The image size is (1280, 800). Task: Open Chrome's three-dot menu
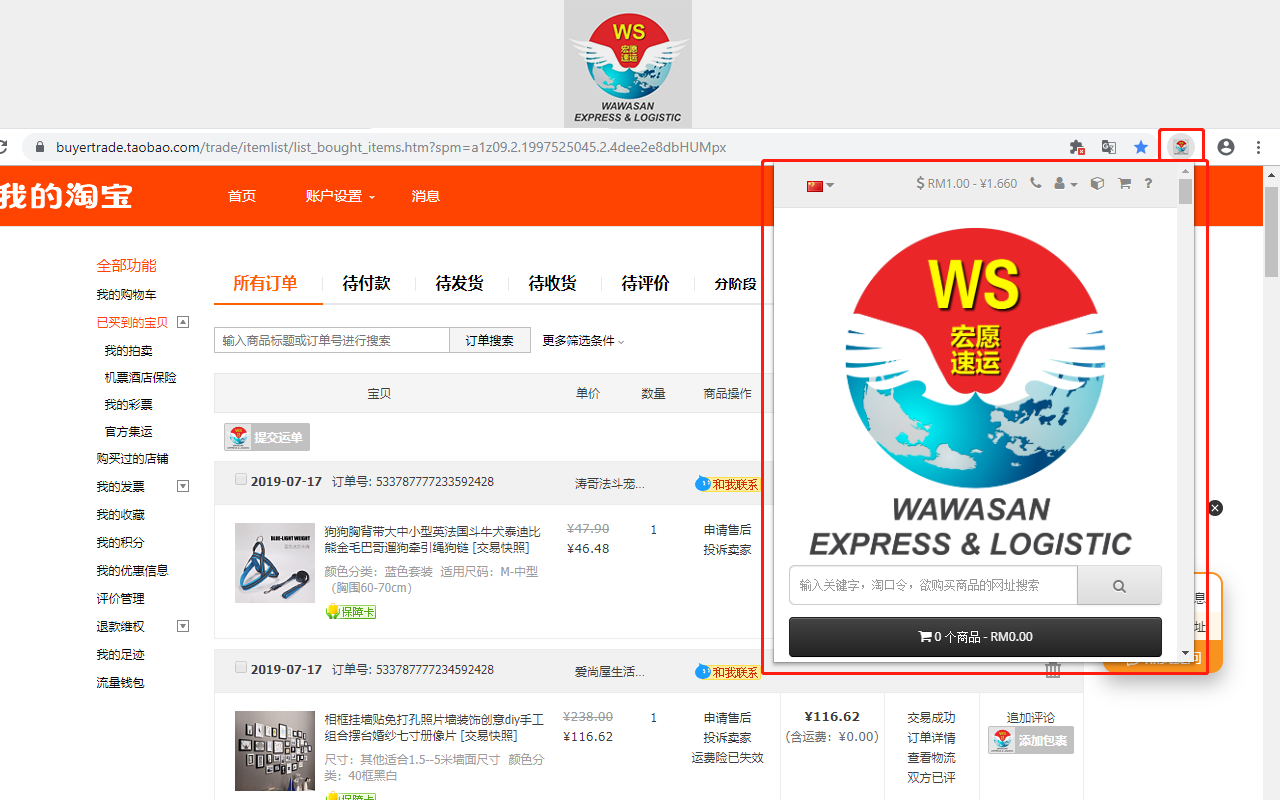click(x=1259, y=147)
